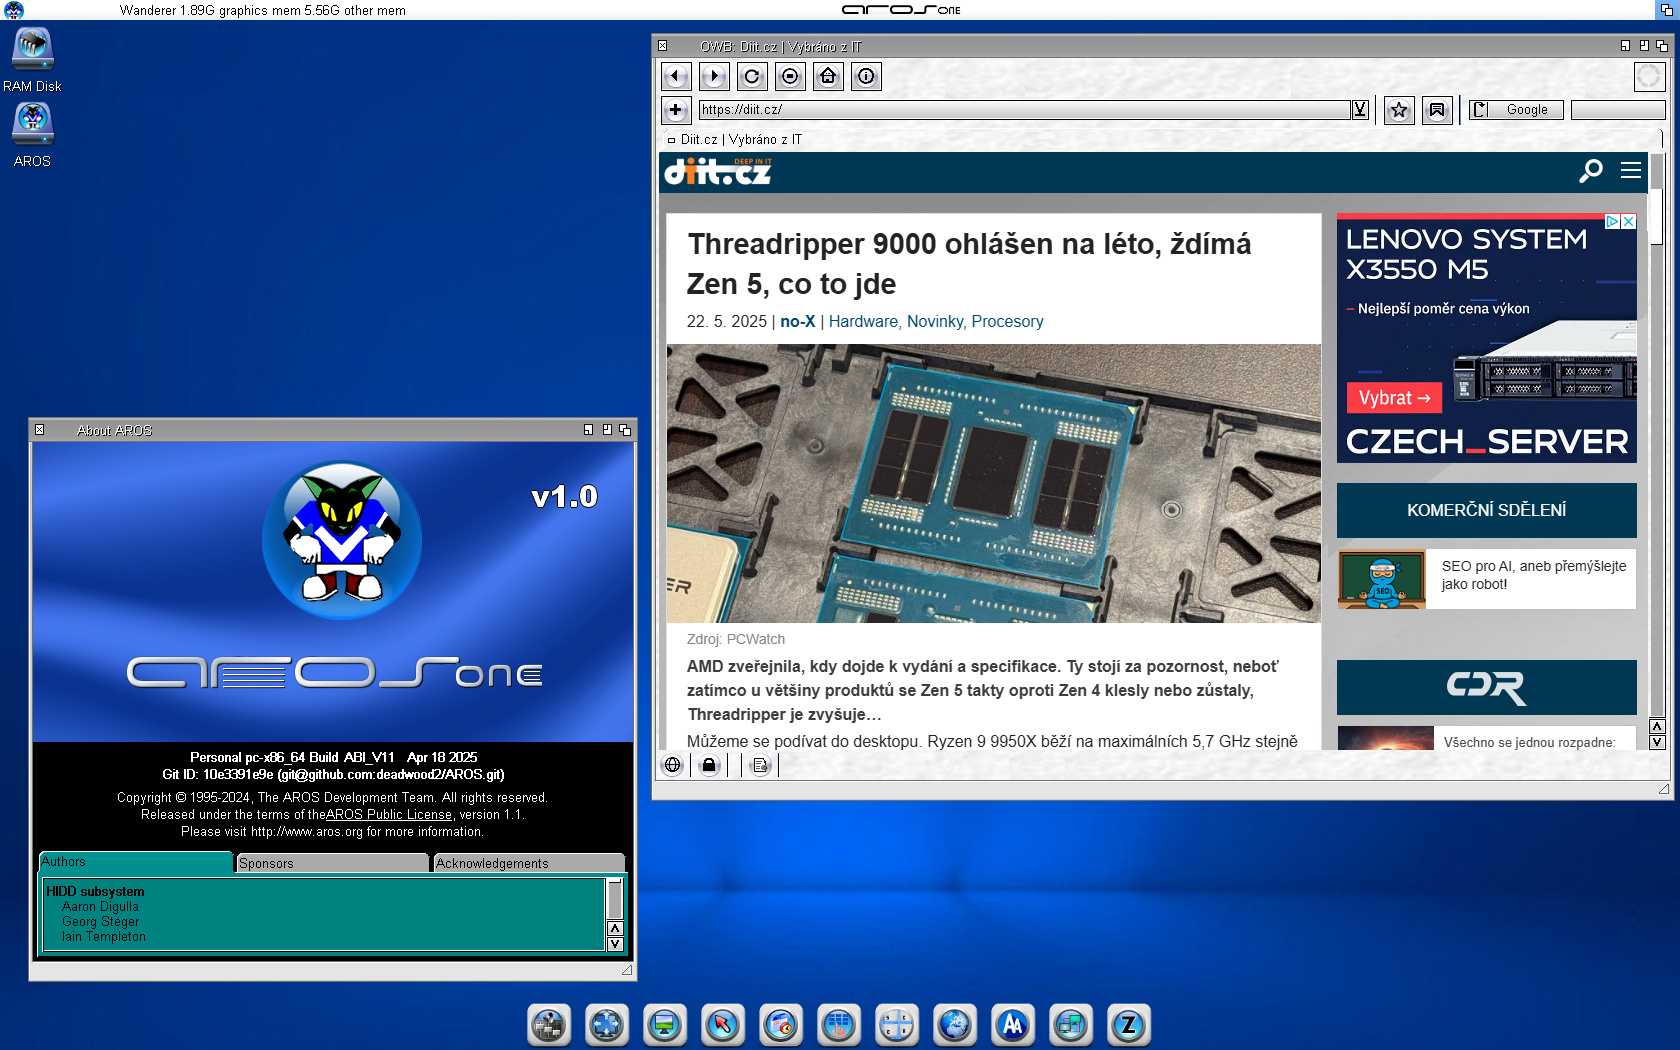Stop loading the page in OWB
Image resolution: width=1680 pixels, height=1050 pixels.
(x=790, y=76)
